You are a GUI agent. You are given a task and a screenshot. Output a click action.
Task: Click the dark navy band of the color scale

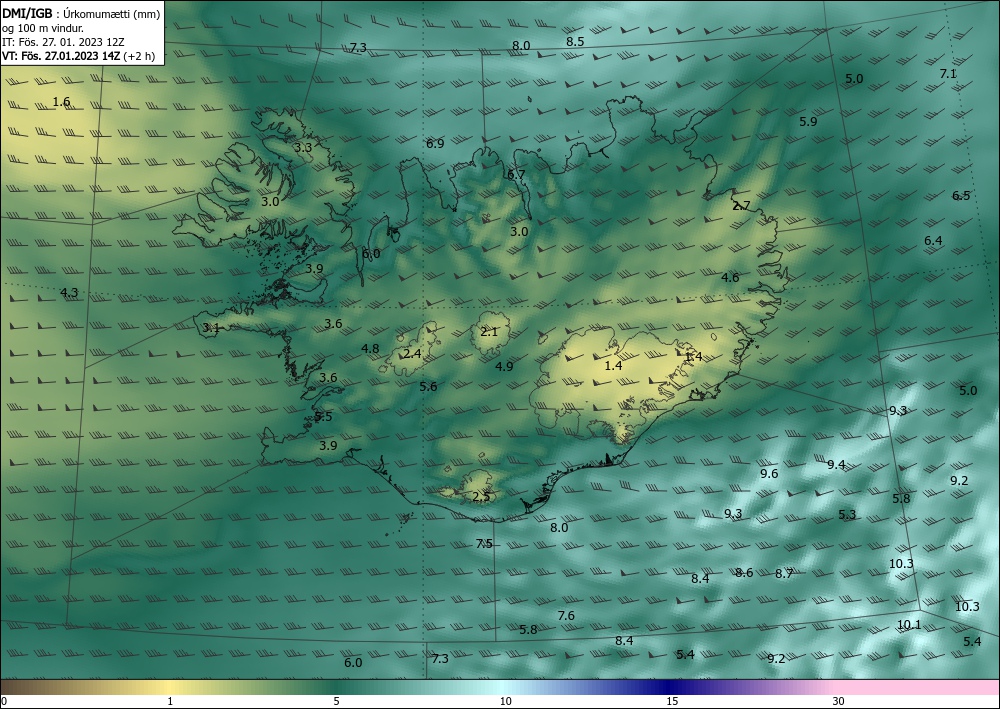point(670,687)
